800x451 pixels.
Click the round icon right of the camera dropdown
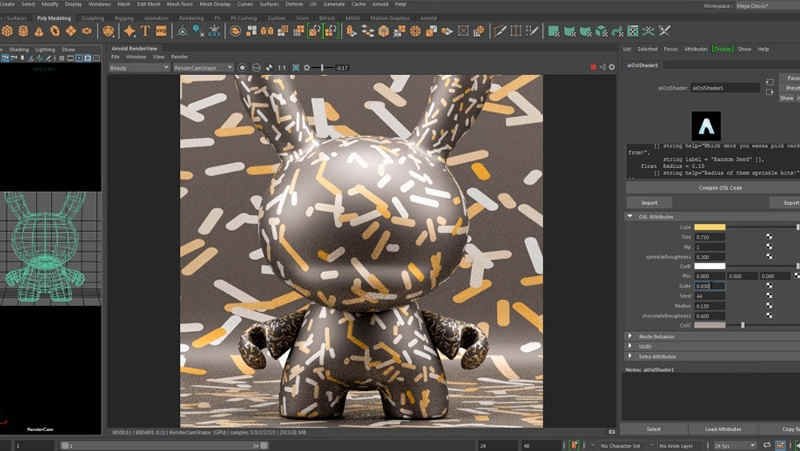click(x=243, y=67)
